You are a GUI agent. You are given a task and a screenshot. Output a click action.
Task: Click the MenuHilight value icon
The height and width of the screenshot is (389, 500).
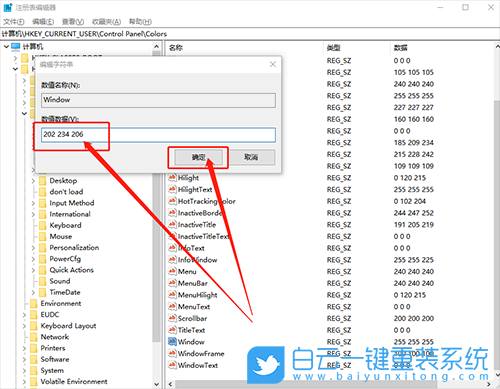[172, 295]
